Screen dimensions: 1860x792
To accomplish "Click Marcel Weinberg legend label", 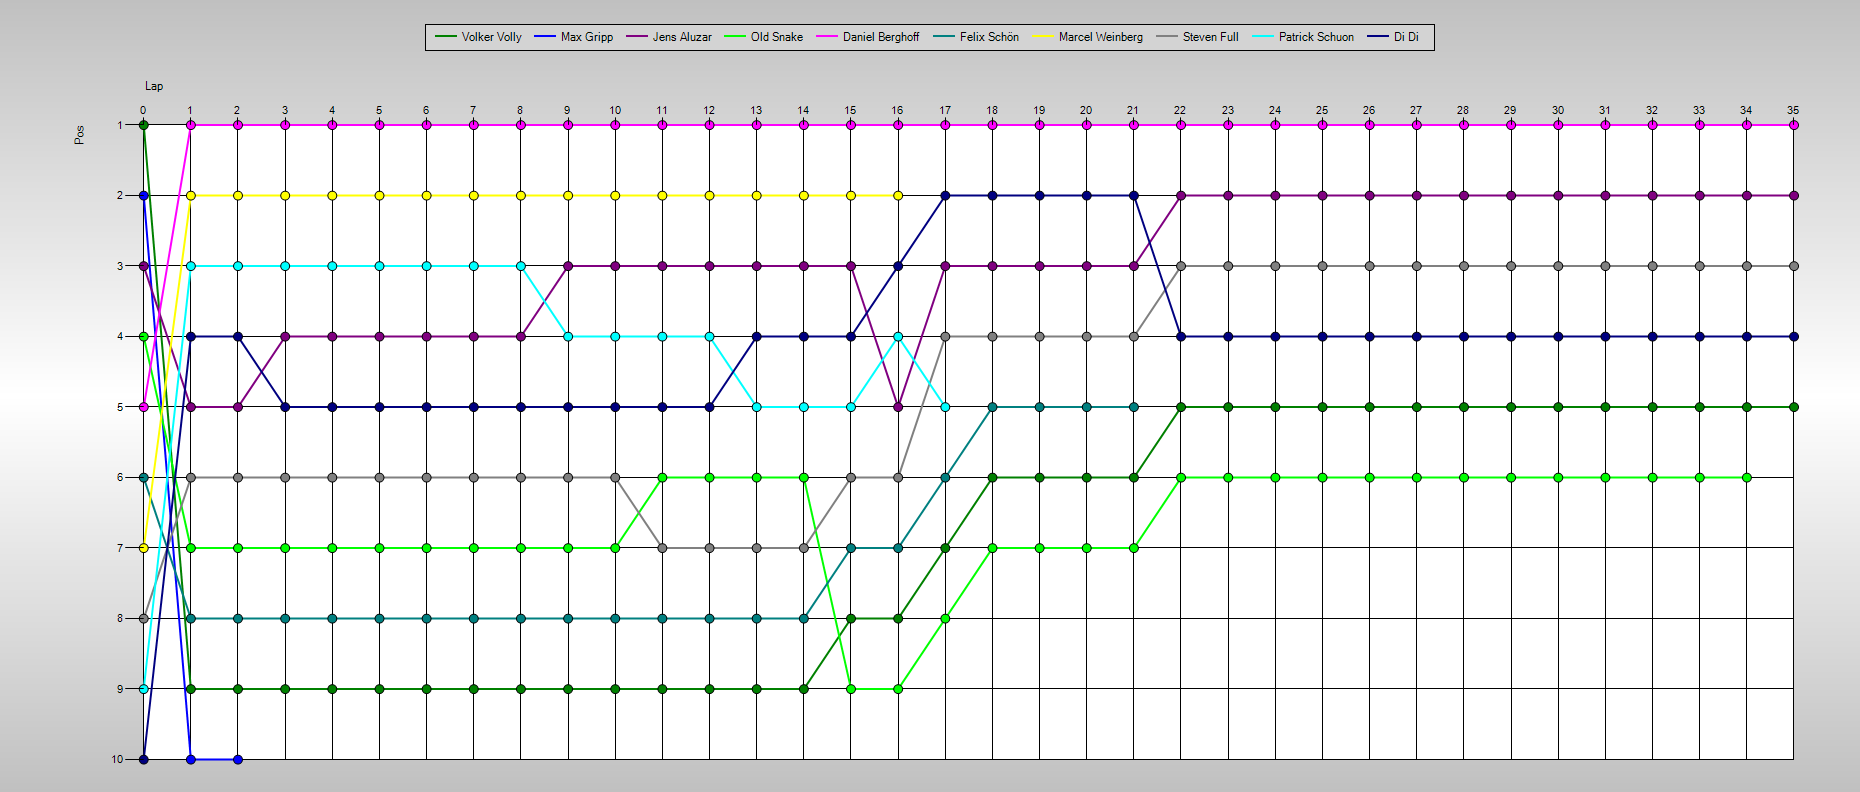I will click(x=1100, y=37).
